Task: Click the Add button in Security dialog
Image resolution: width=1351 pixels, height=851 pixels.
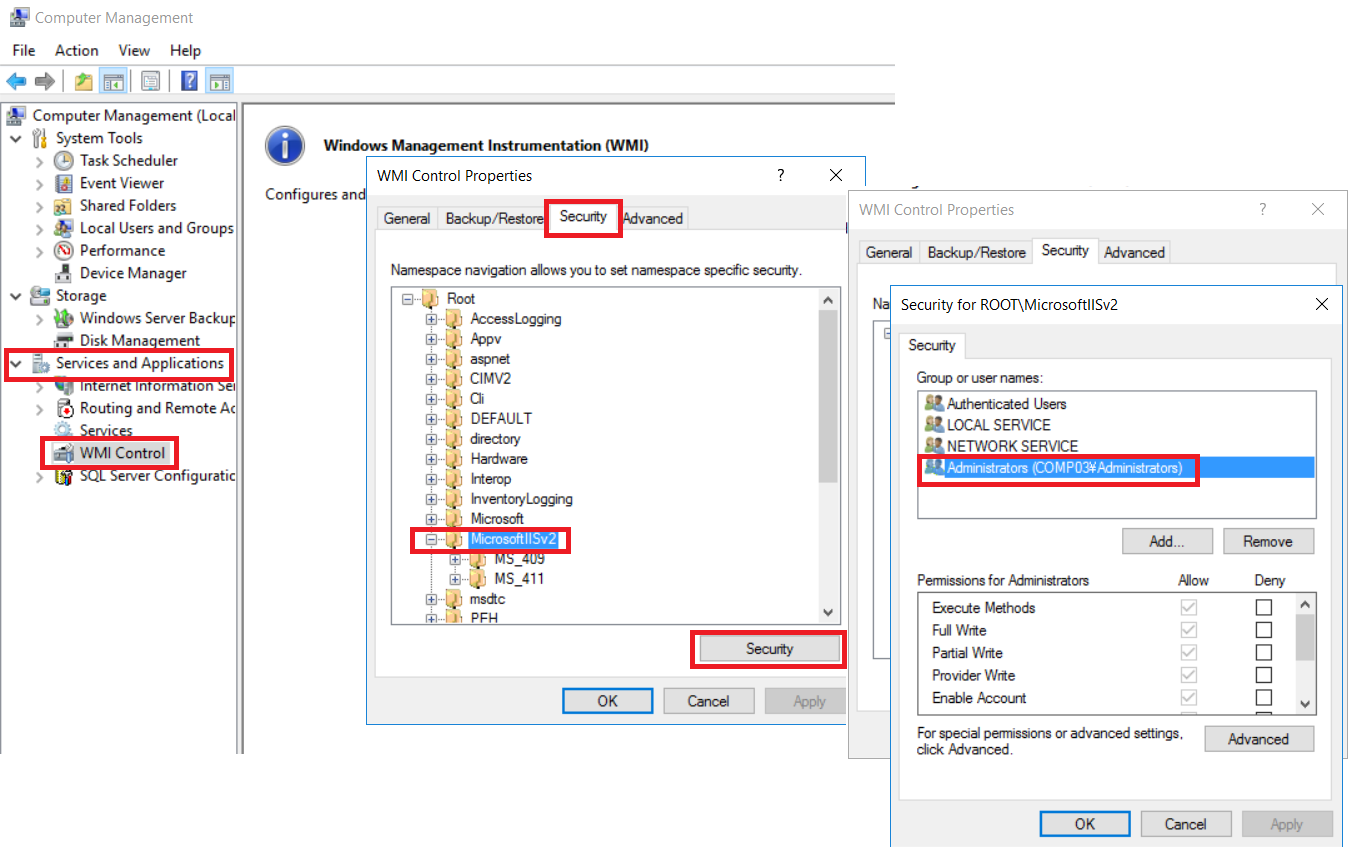Action: pyautogui.click(x=1167, y=541)
